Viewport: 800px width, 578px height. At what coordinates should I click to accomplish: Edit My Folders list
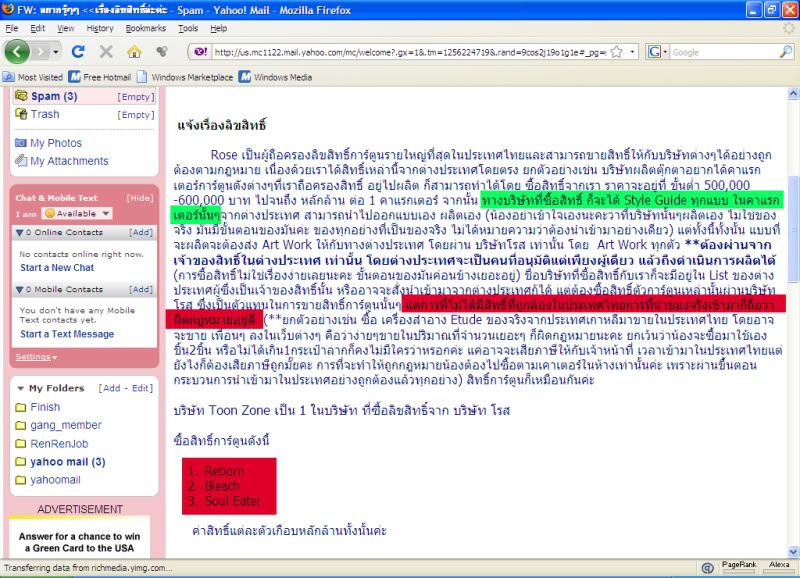pyautogui.click(x=140, y=388)
